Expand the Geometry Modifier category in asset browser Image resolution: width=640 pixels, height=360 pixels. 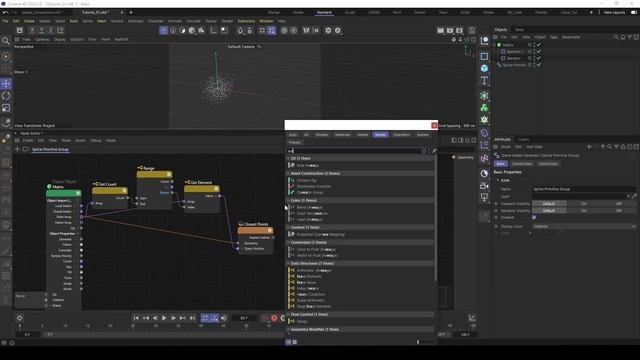288,329
